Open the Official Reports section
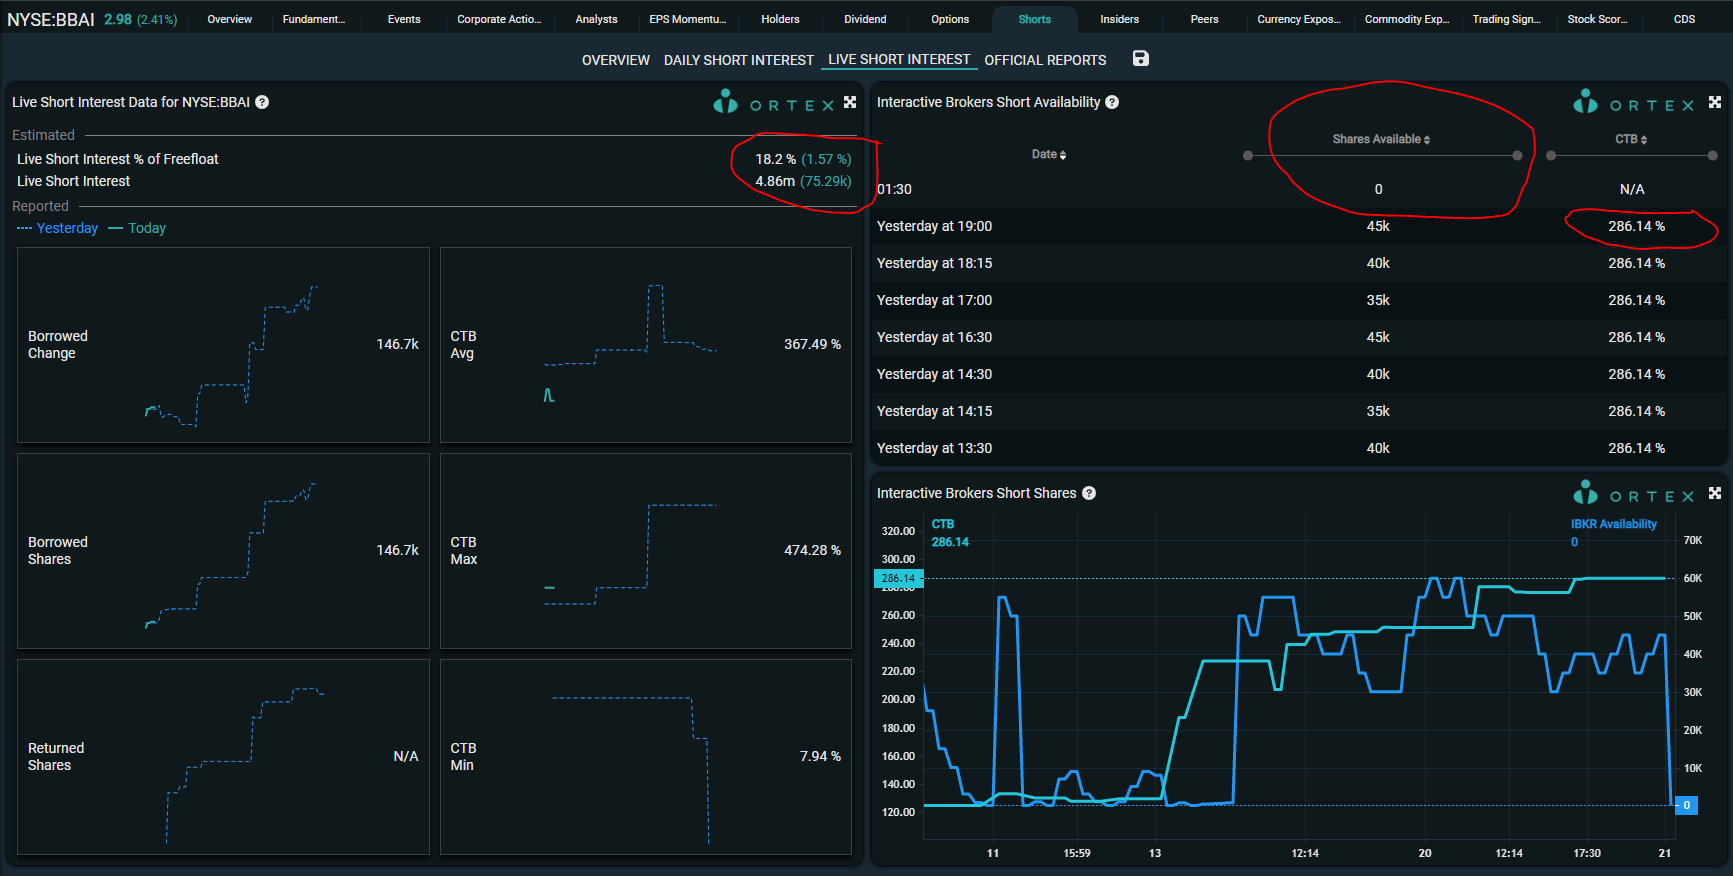 pyautogui.click(x=1045, y=60)
